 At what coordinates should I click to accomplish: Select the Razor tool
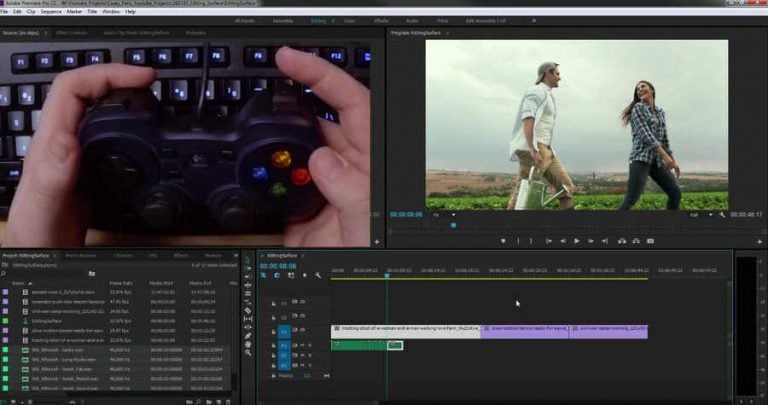(247, 310)
